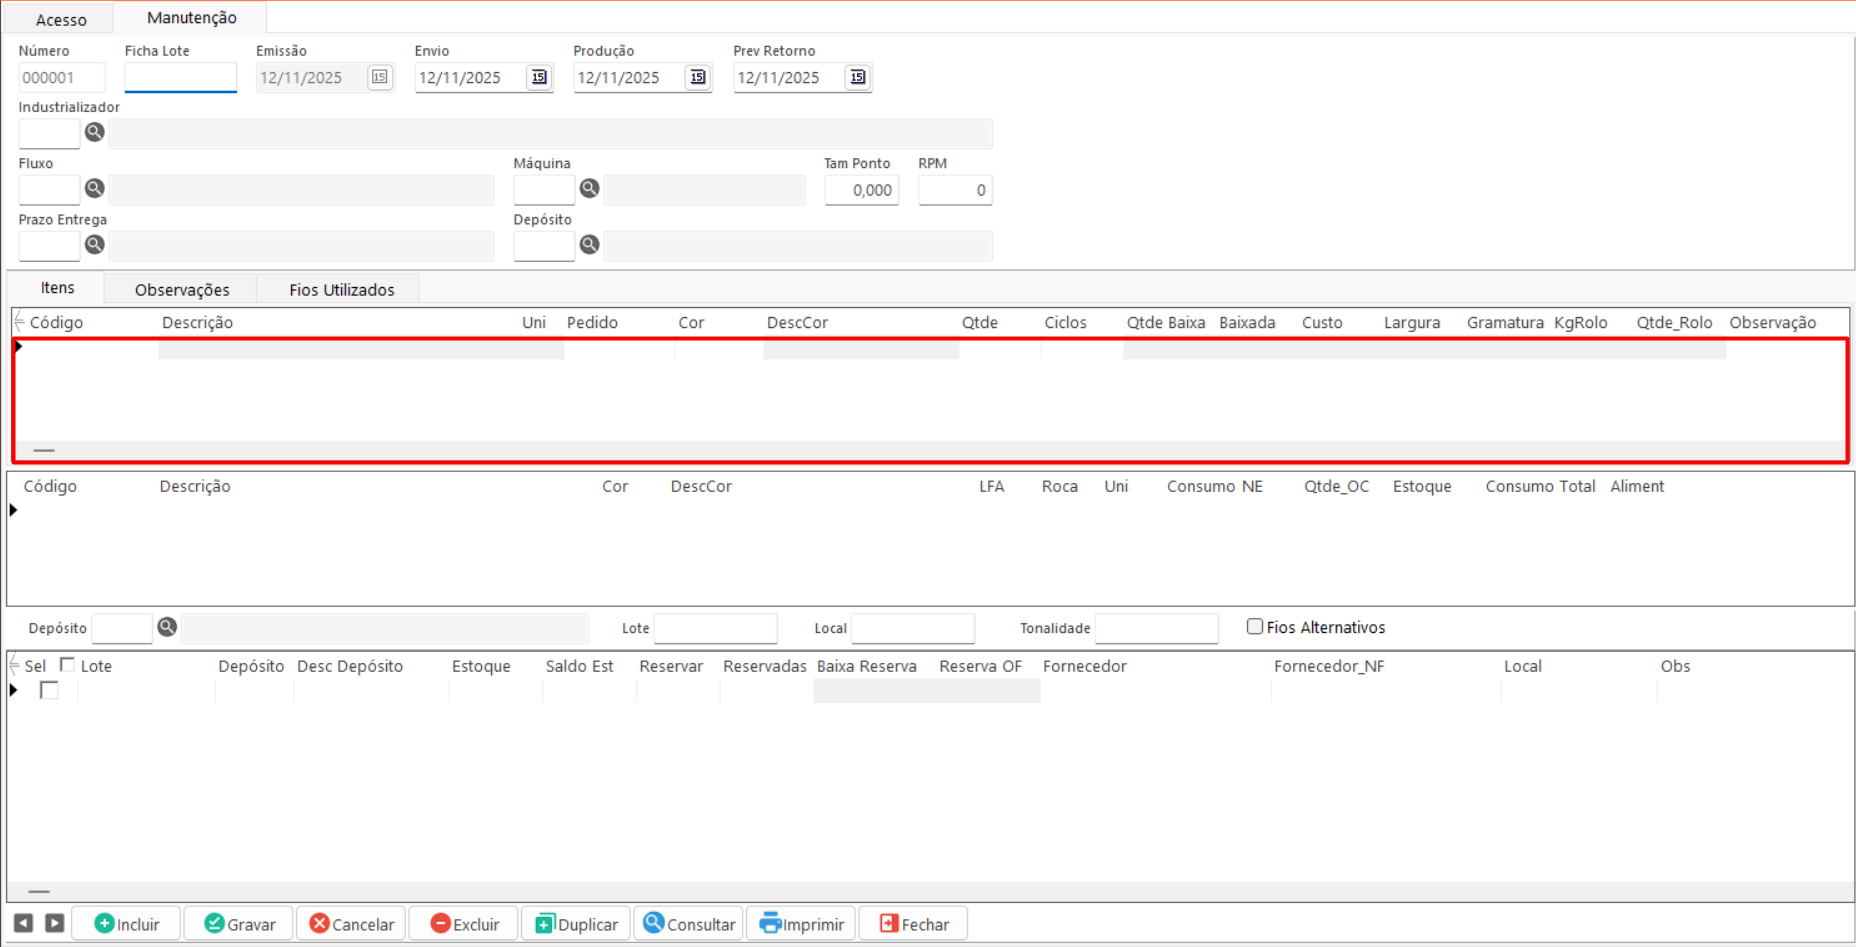Viewport: 1856px width, 947px height.
Task: Click the Industrializador search magnifier icon
Action: 95,132
